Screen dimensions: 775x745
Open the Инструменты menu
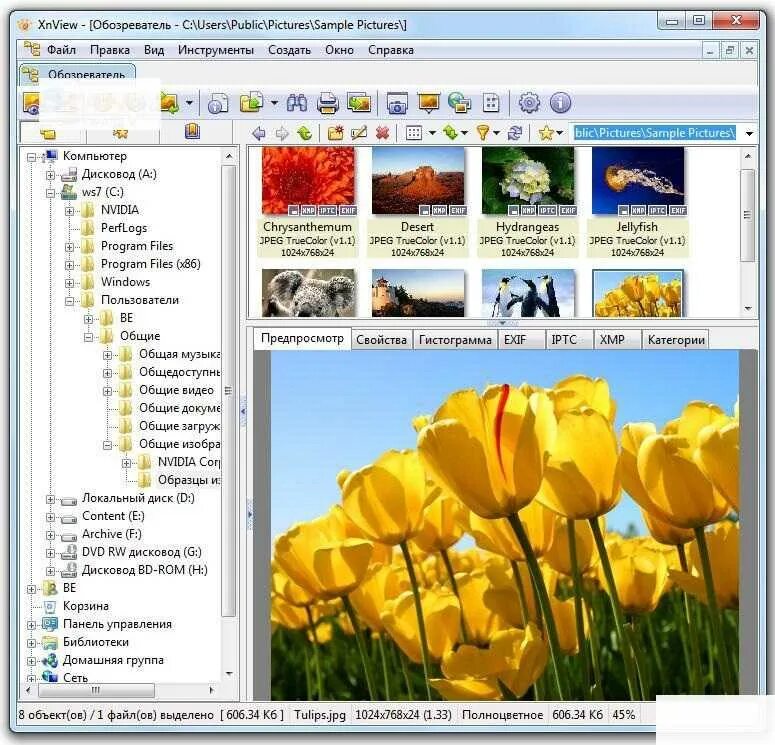pyautogui.click(x=215, y=50)
